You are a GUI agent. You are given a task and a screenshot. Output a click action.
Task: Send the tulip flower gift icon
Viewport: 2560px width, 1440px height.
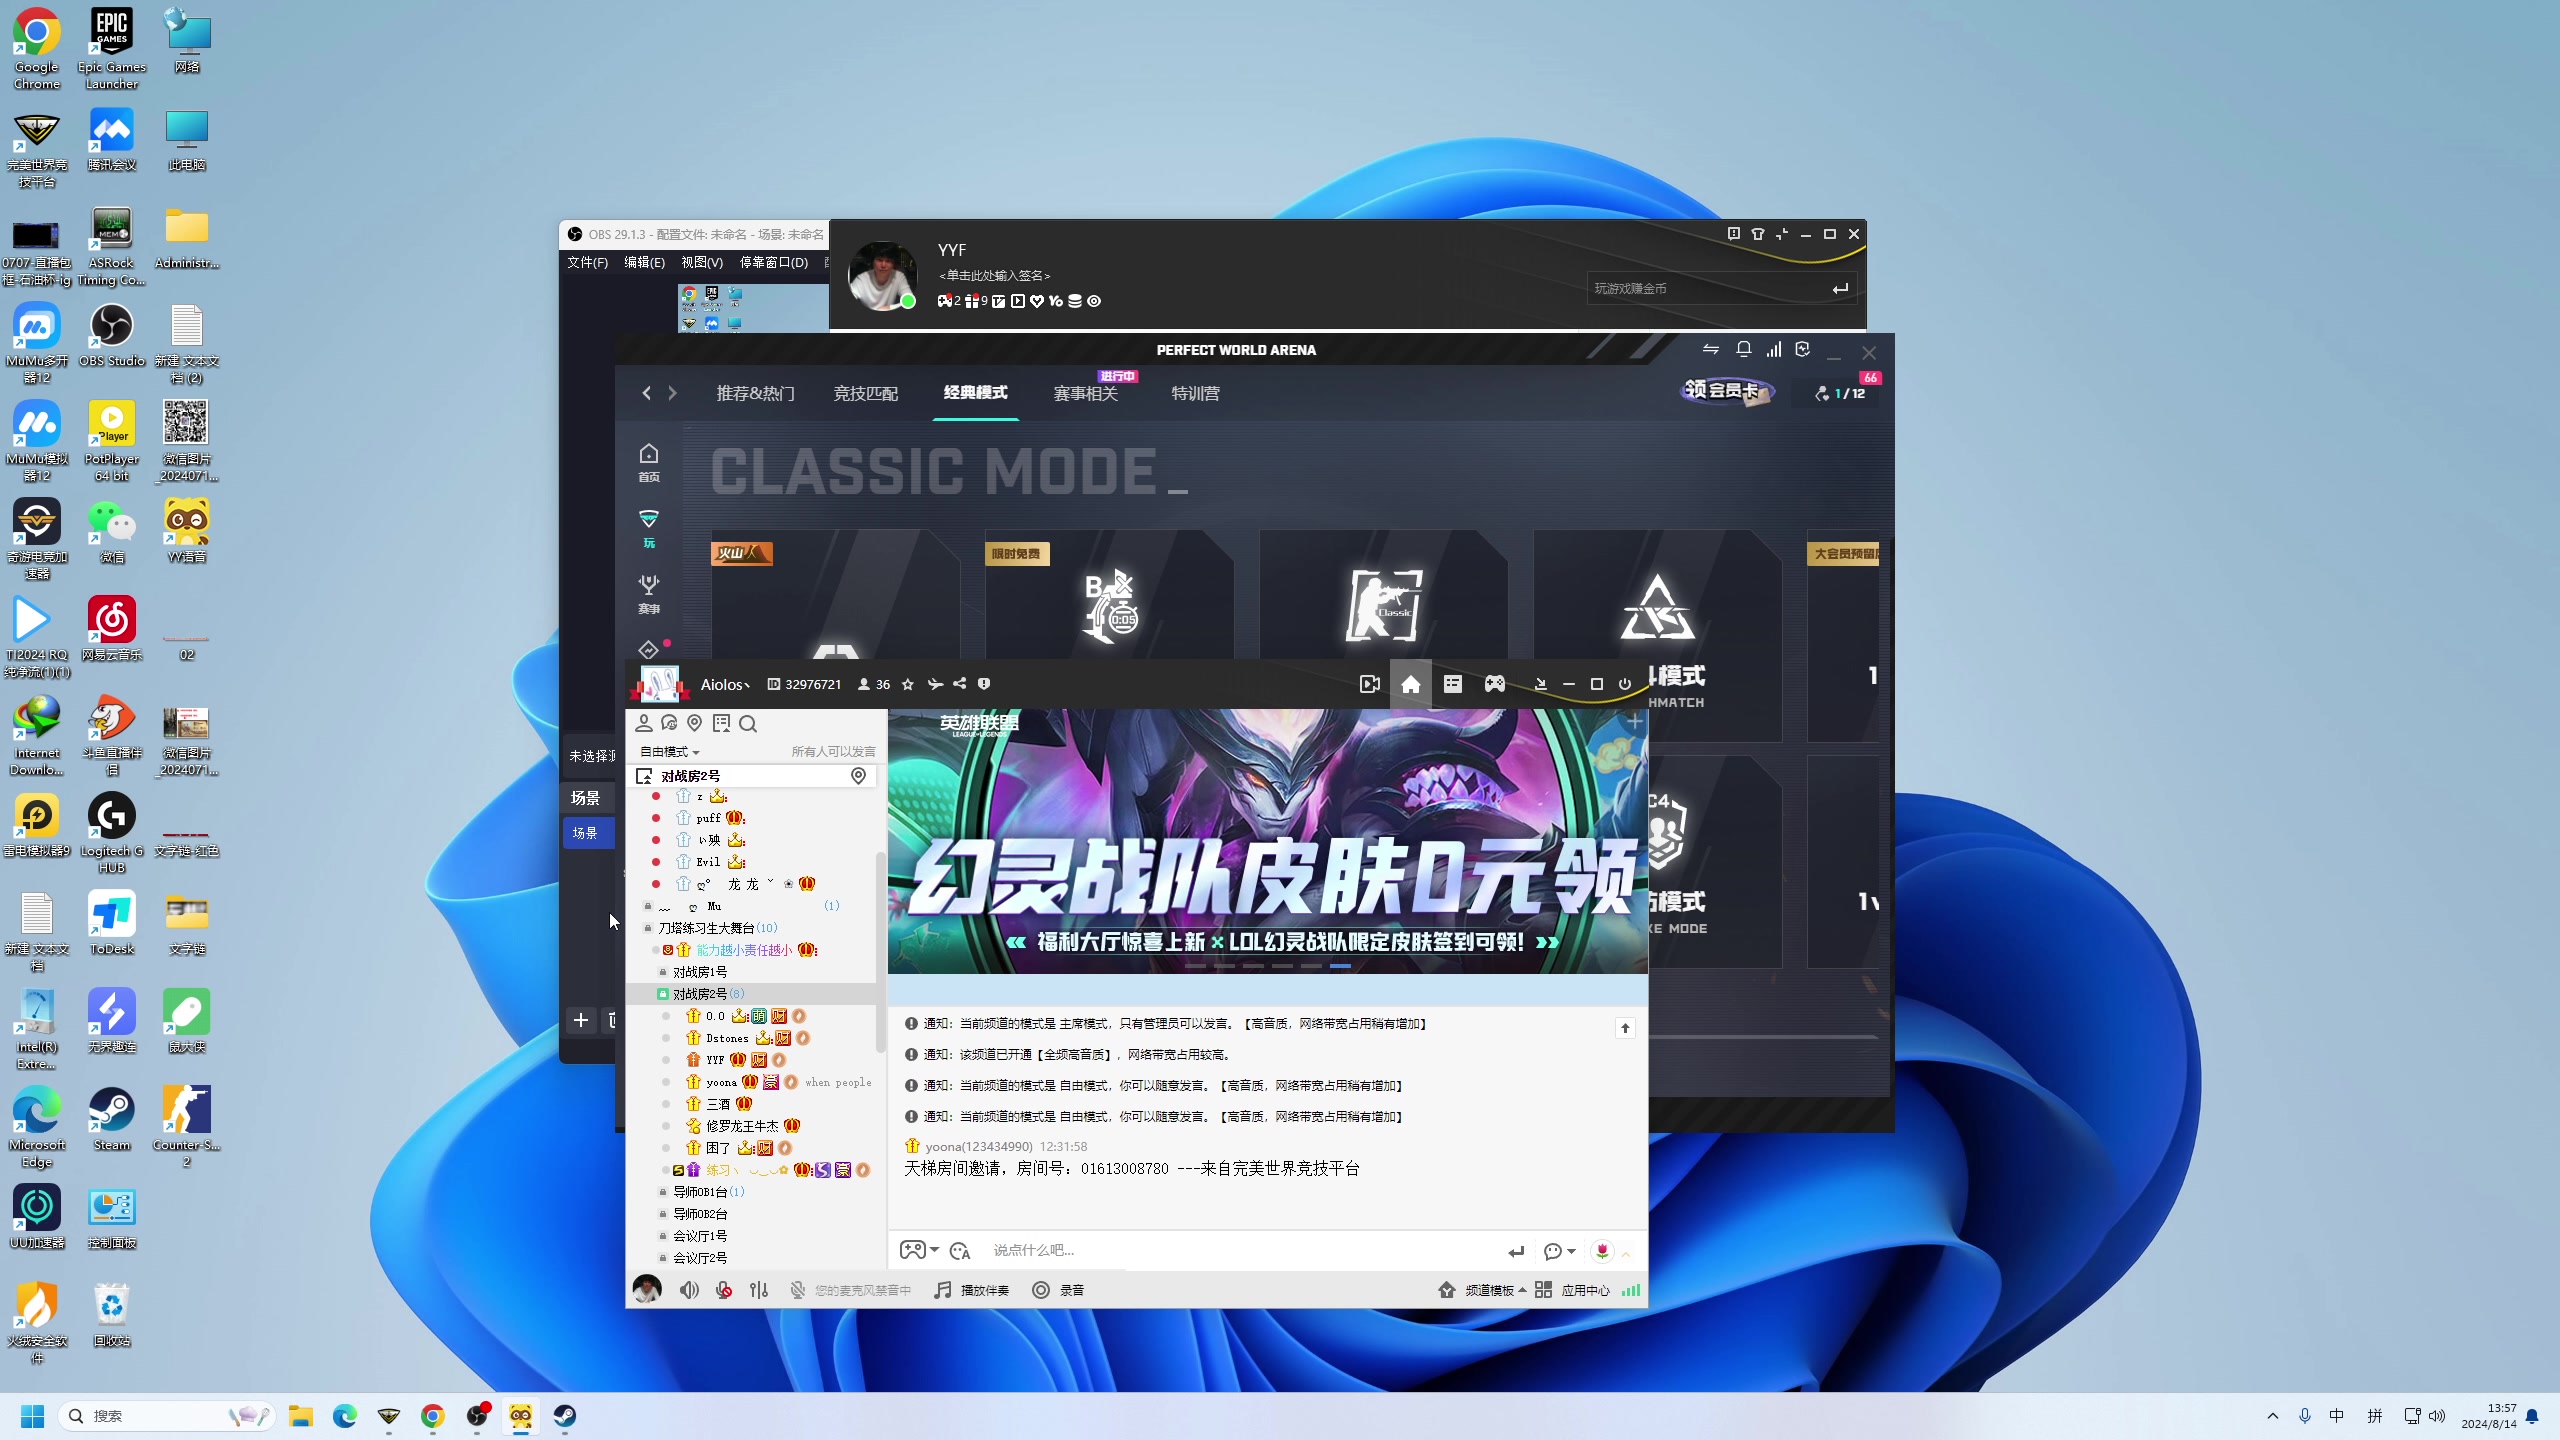click(x=1602, y=1251)
